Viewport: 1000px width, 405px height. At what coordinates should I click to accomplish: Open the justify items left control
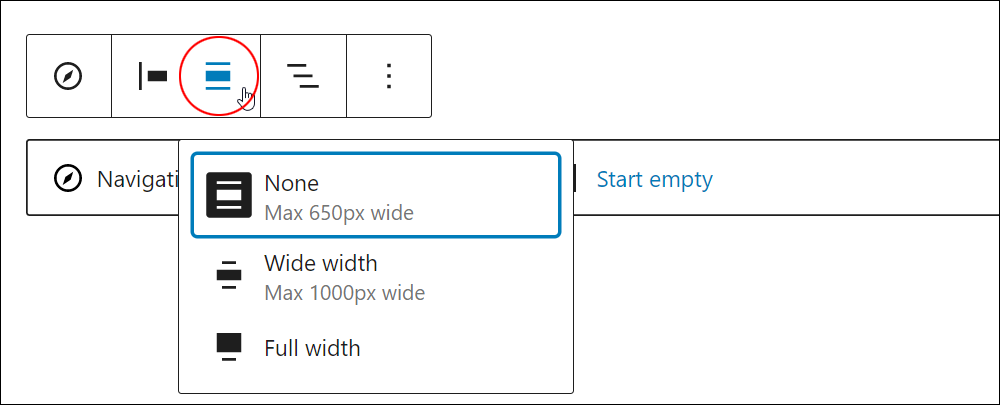coord(152,77)
